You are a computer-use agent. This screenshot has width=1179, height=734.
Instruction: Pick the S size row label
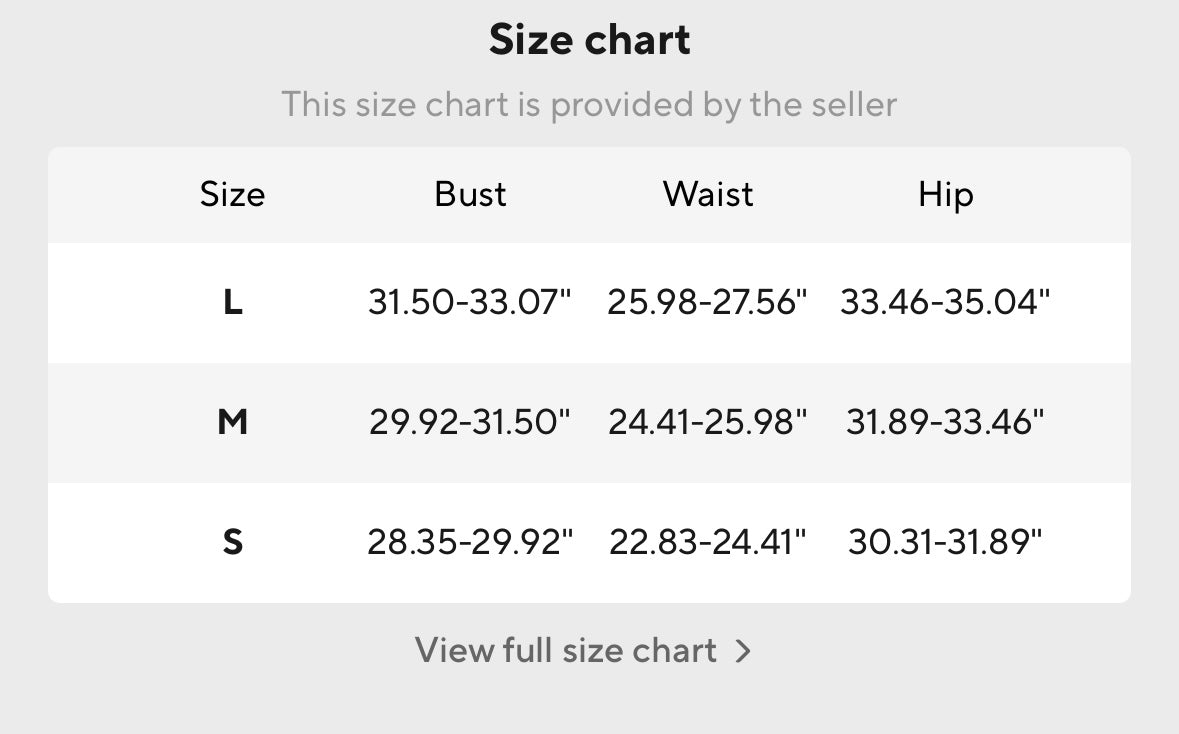[x=232, y=542]
